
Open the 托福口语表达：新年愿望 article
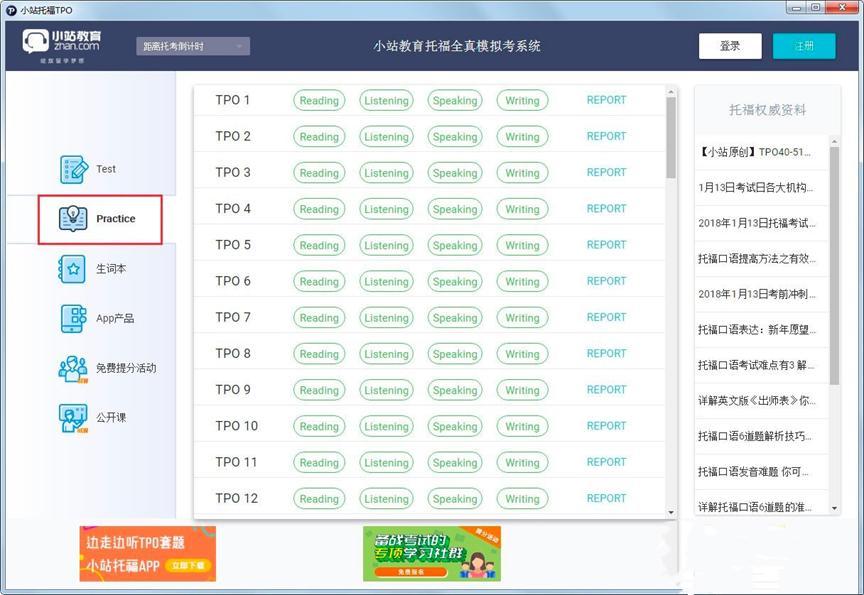757,329
